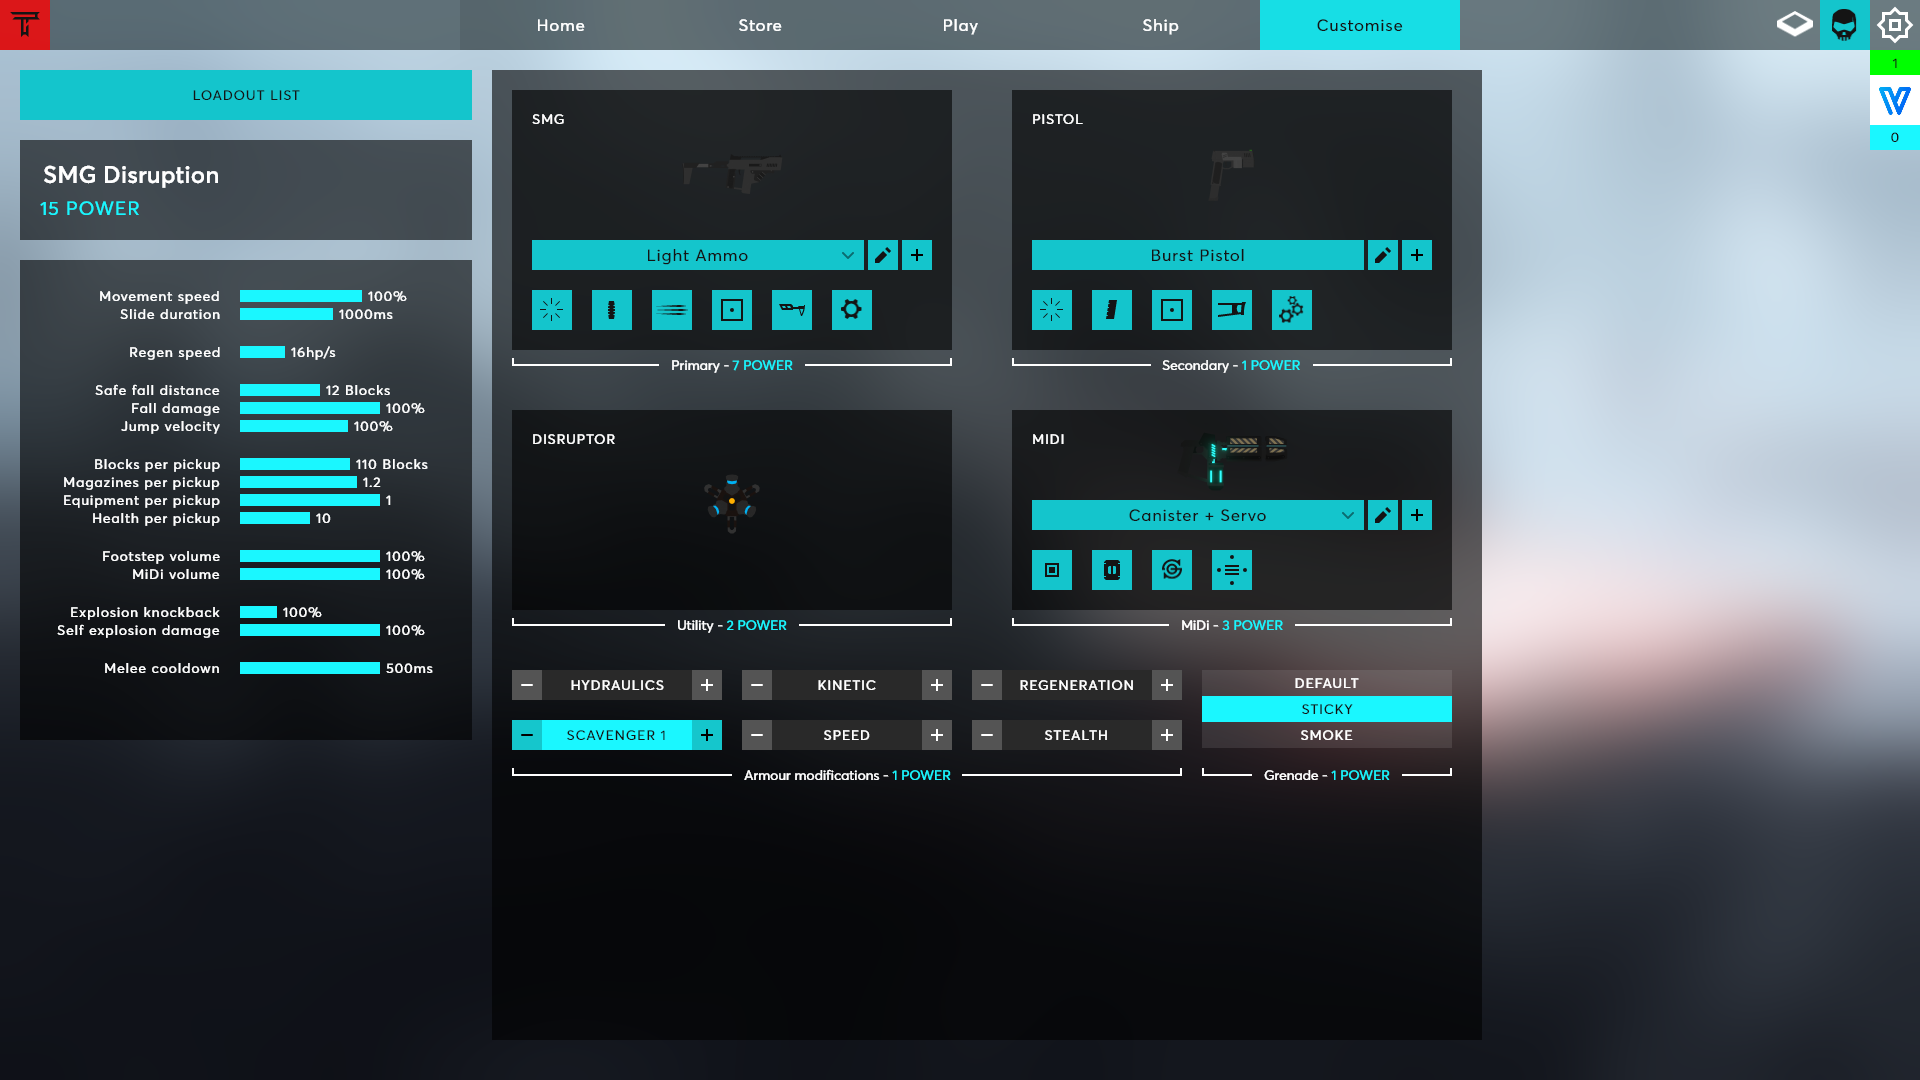Edit the Burst Pistol preset pencil
The image size is (1920, 1080).
(x=1383, y=255)
